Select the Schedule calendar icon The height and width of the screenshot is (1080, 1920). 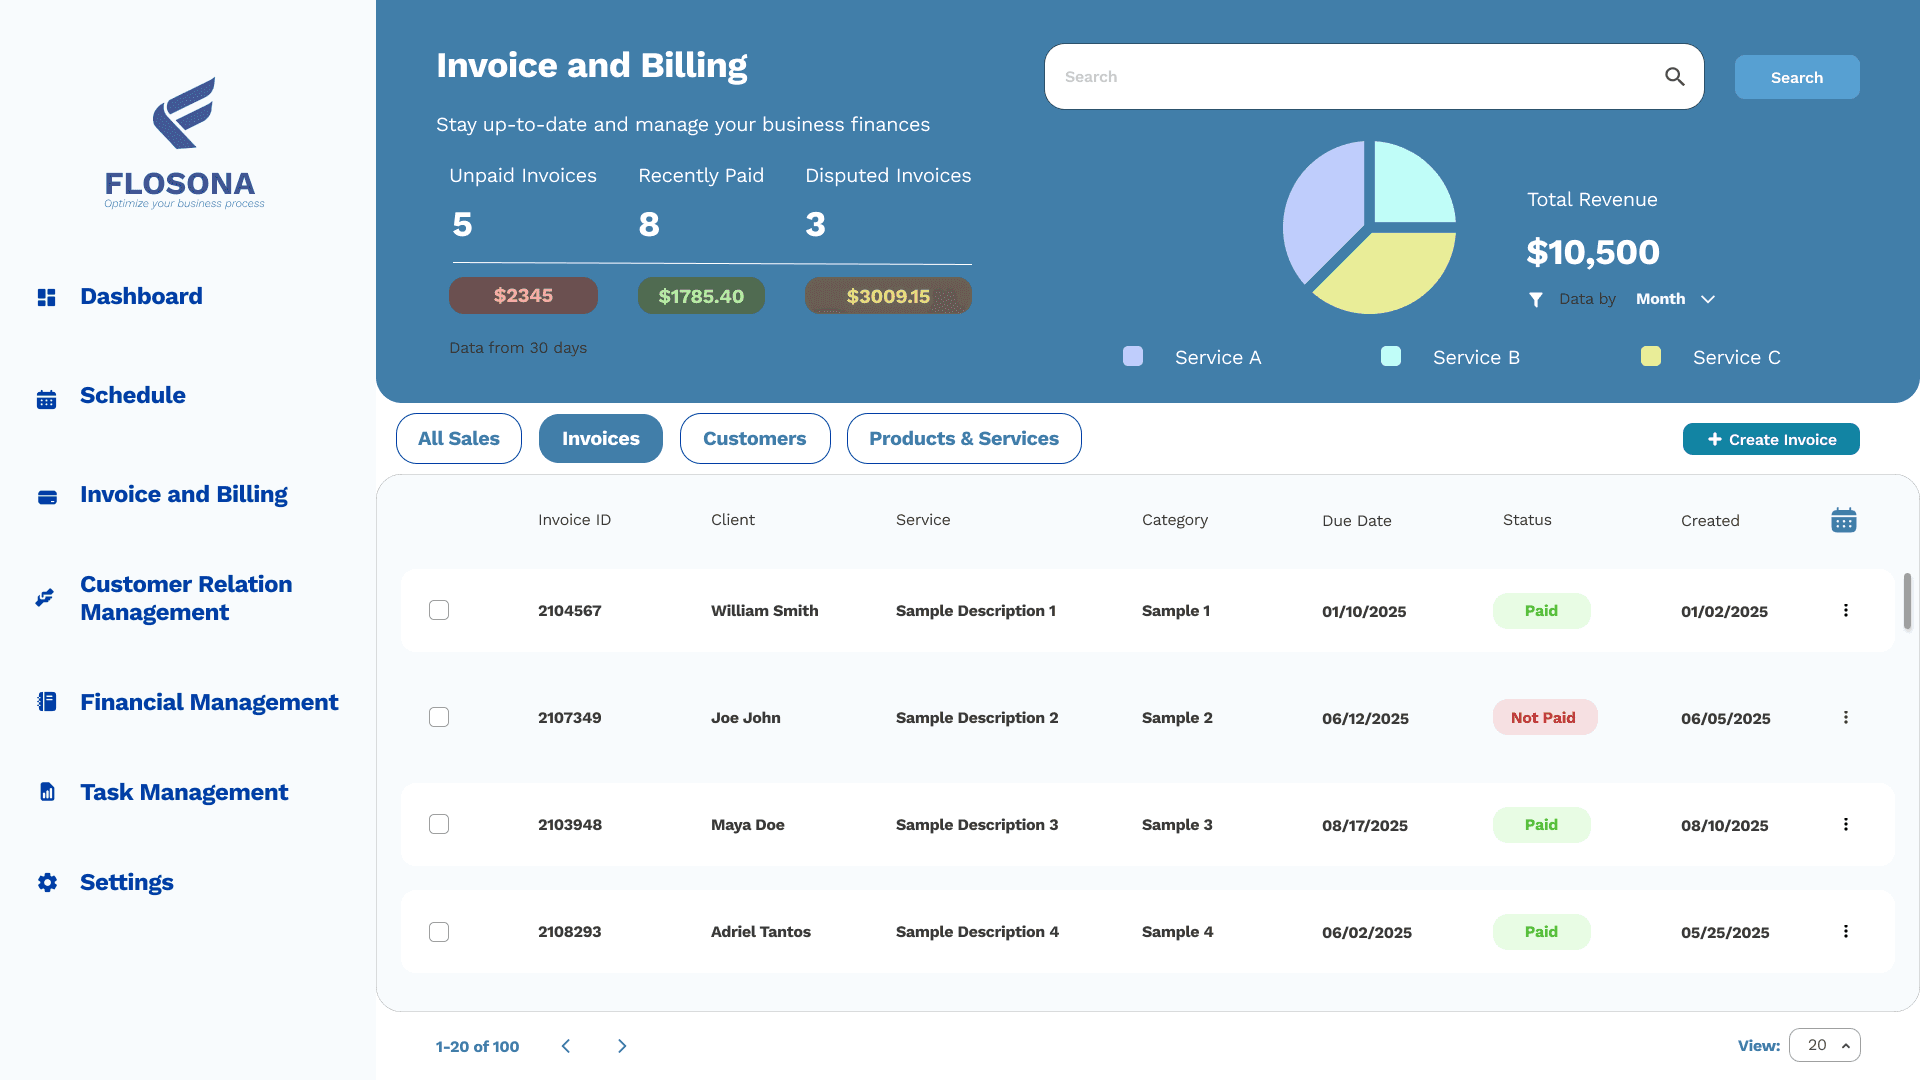[46, 397]
